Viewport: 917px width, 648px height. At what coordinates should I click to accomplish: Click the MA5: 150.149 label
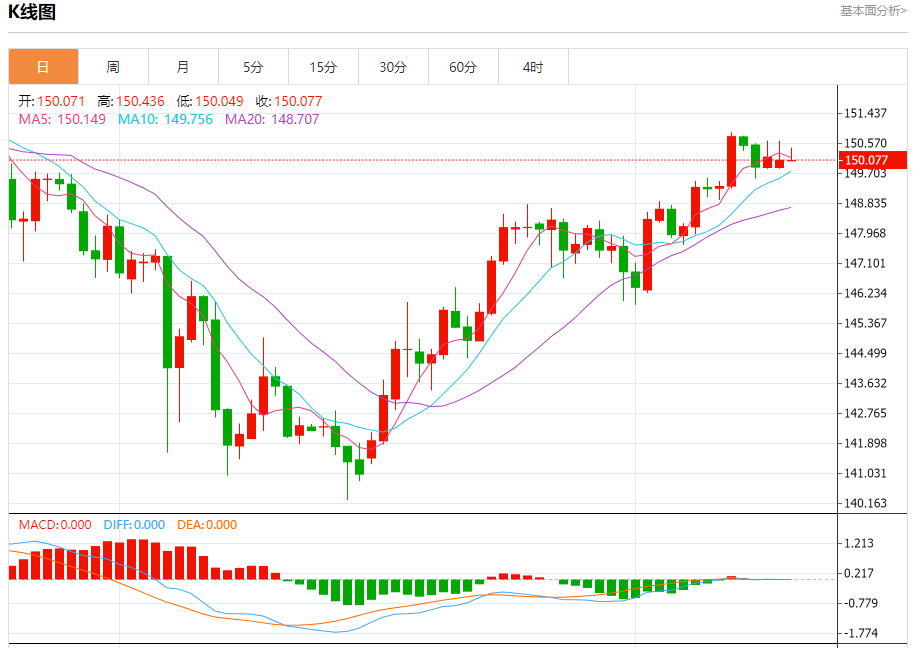click(x=62, y=119)
